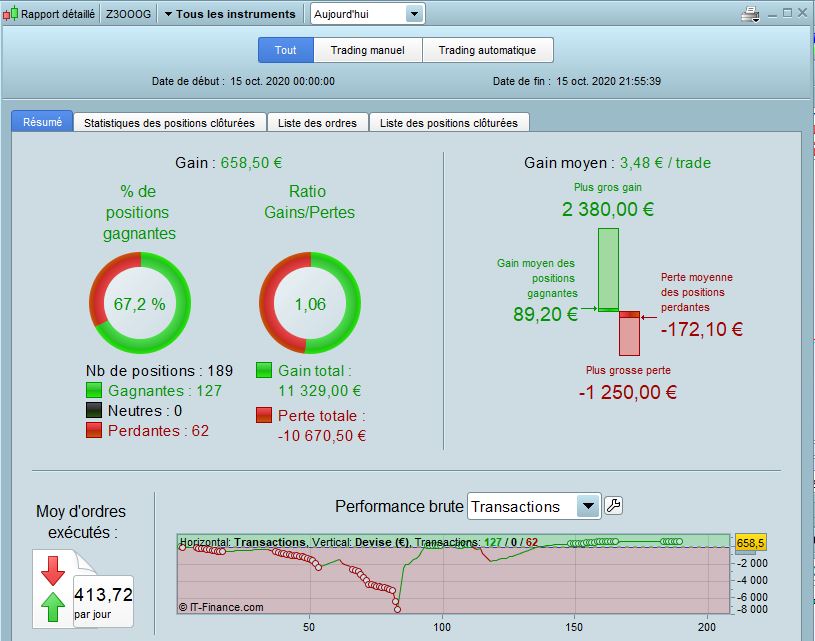Click the green Gagnantes legend square

click(x=94, y=390)
